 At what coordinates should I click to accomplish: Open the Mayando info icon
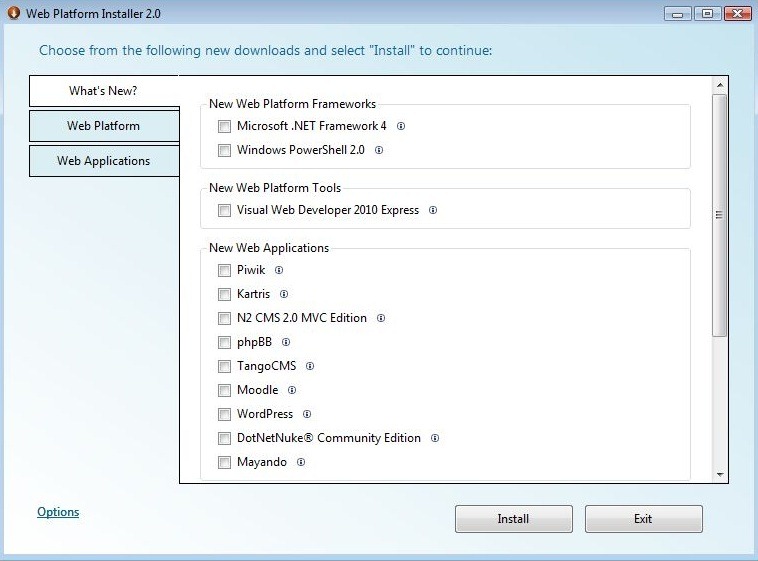click(x=301, y=462)
